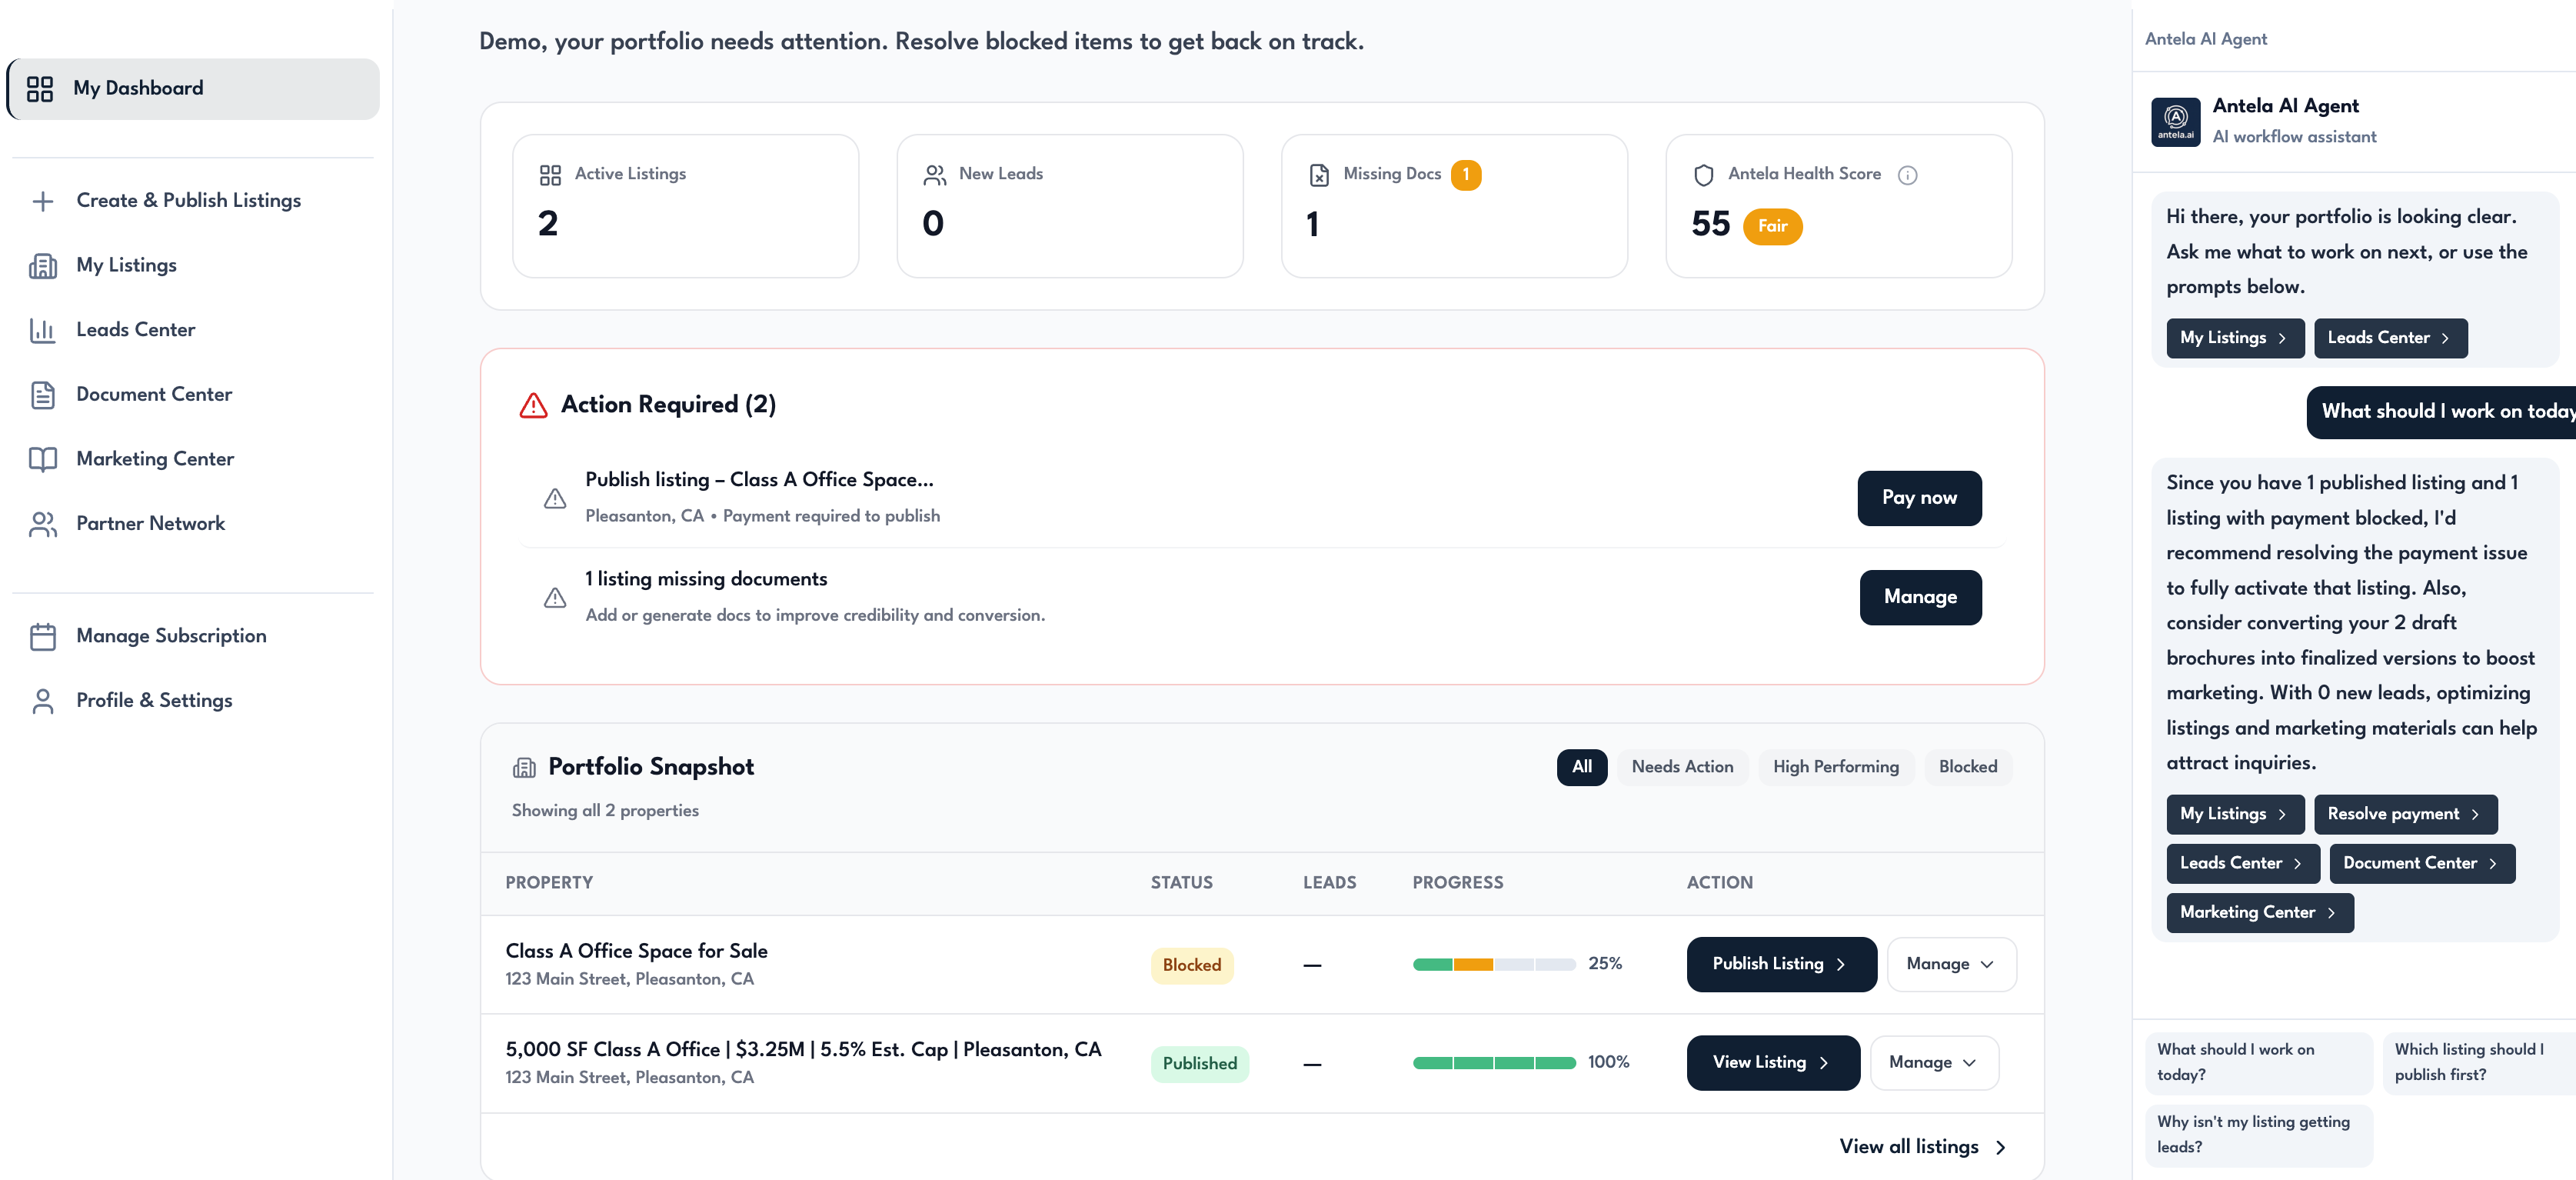Expand the Resolve payment prompt chevron
This screenshot has height=1180, width=2576.
(2475, 814)
